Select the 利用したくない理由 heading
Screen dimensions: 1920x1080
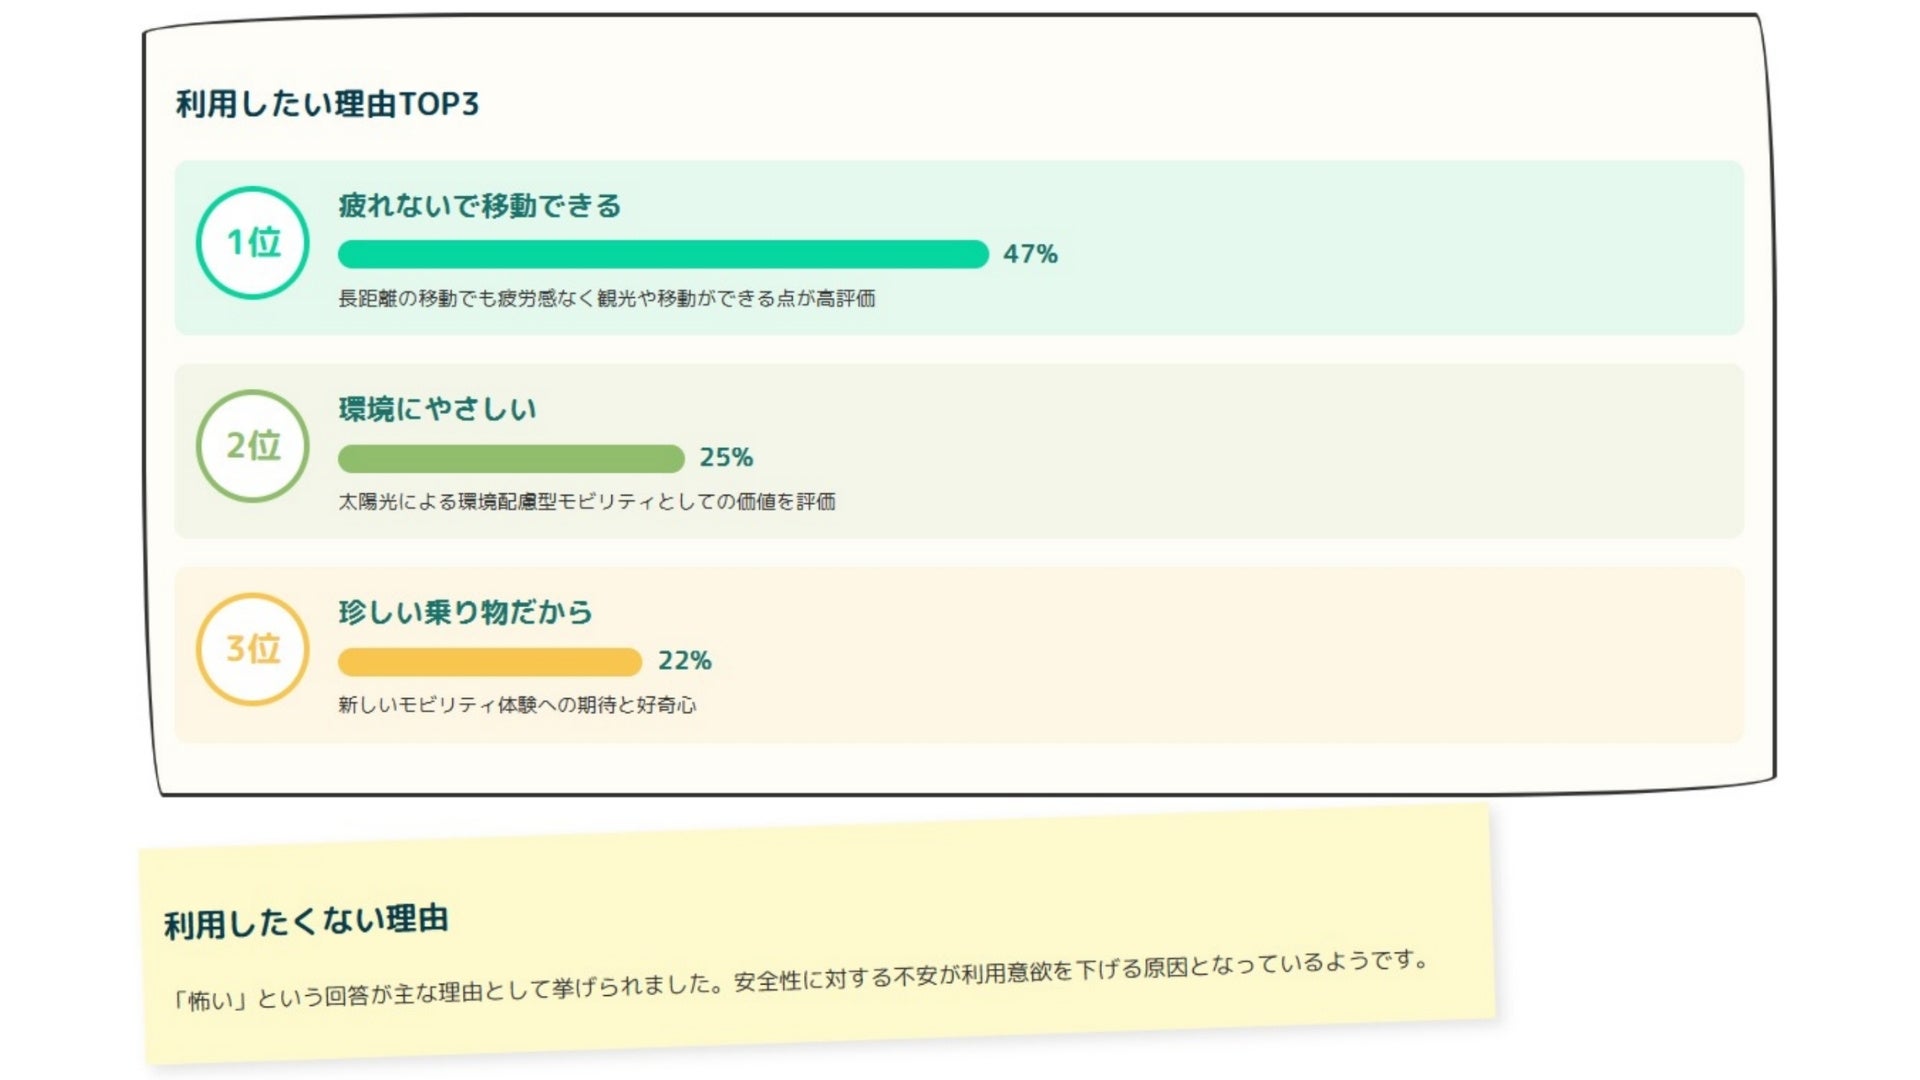tap(306, 921)
